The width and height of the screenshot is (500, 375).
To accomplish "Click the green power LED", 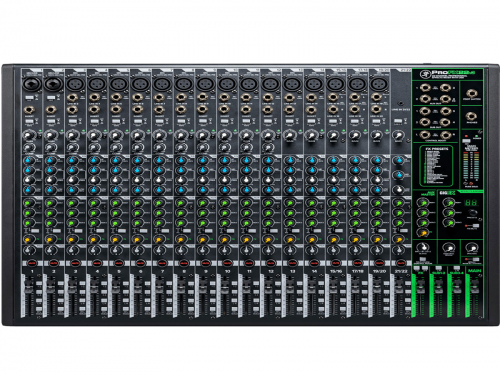I will 477,136.
